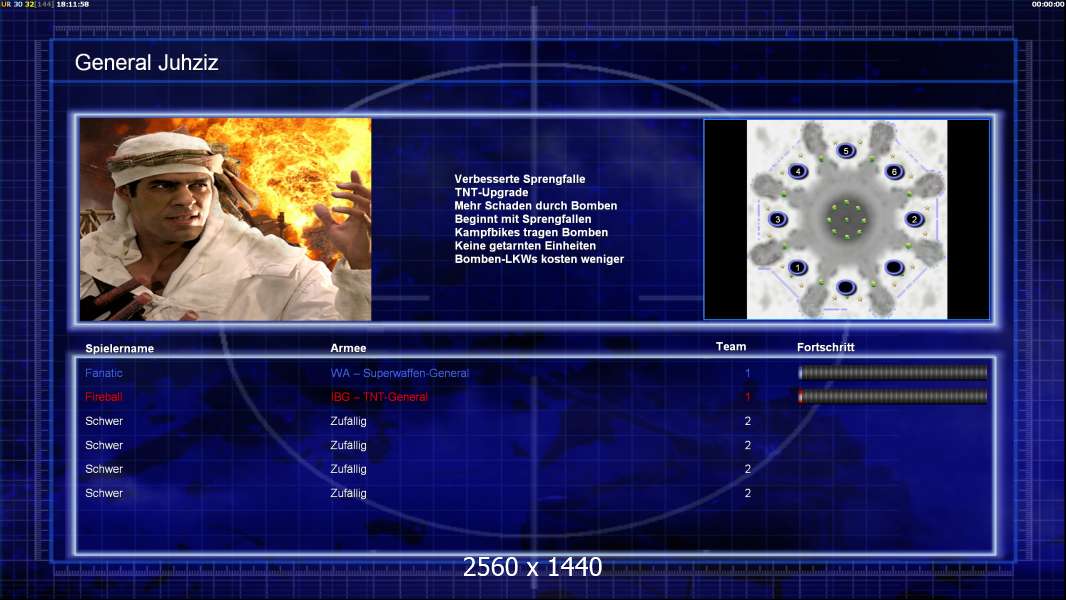
Task: Click the General Juhziz title text
Action: [146, 63]
